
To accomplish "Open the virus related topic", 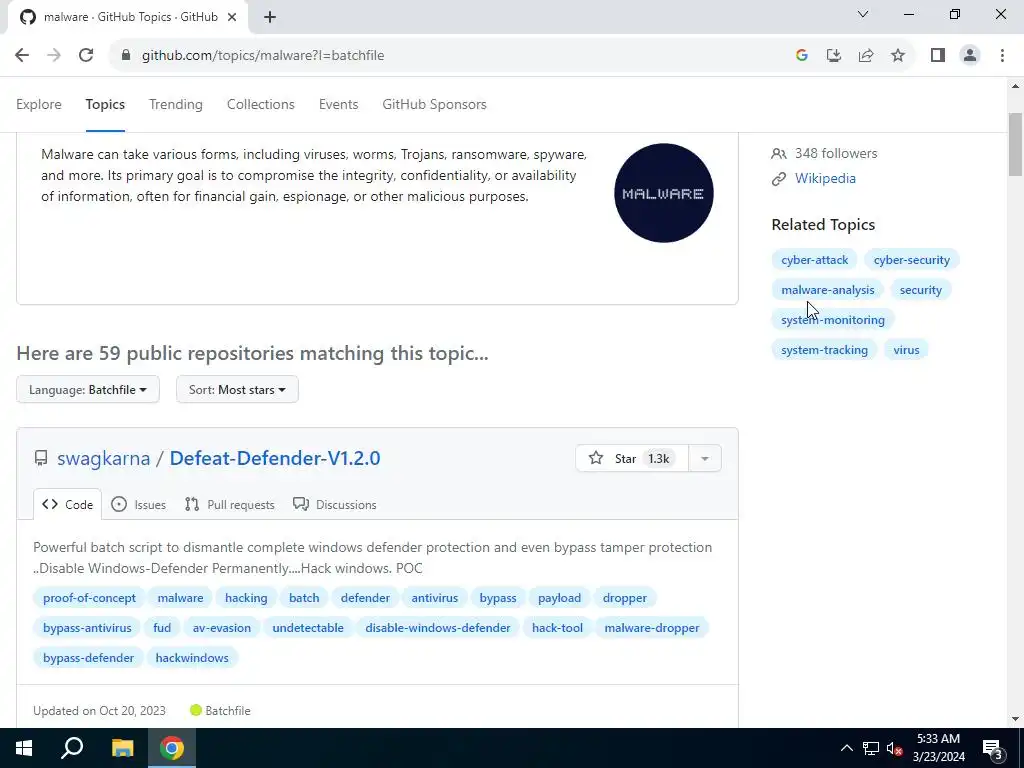I will pyautogui.click(x=906, y=350).
